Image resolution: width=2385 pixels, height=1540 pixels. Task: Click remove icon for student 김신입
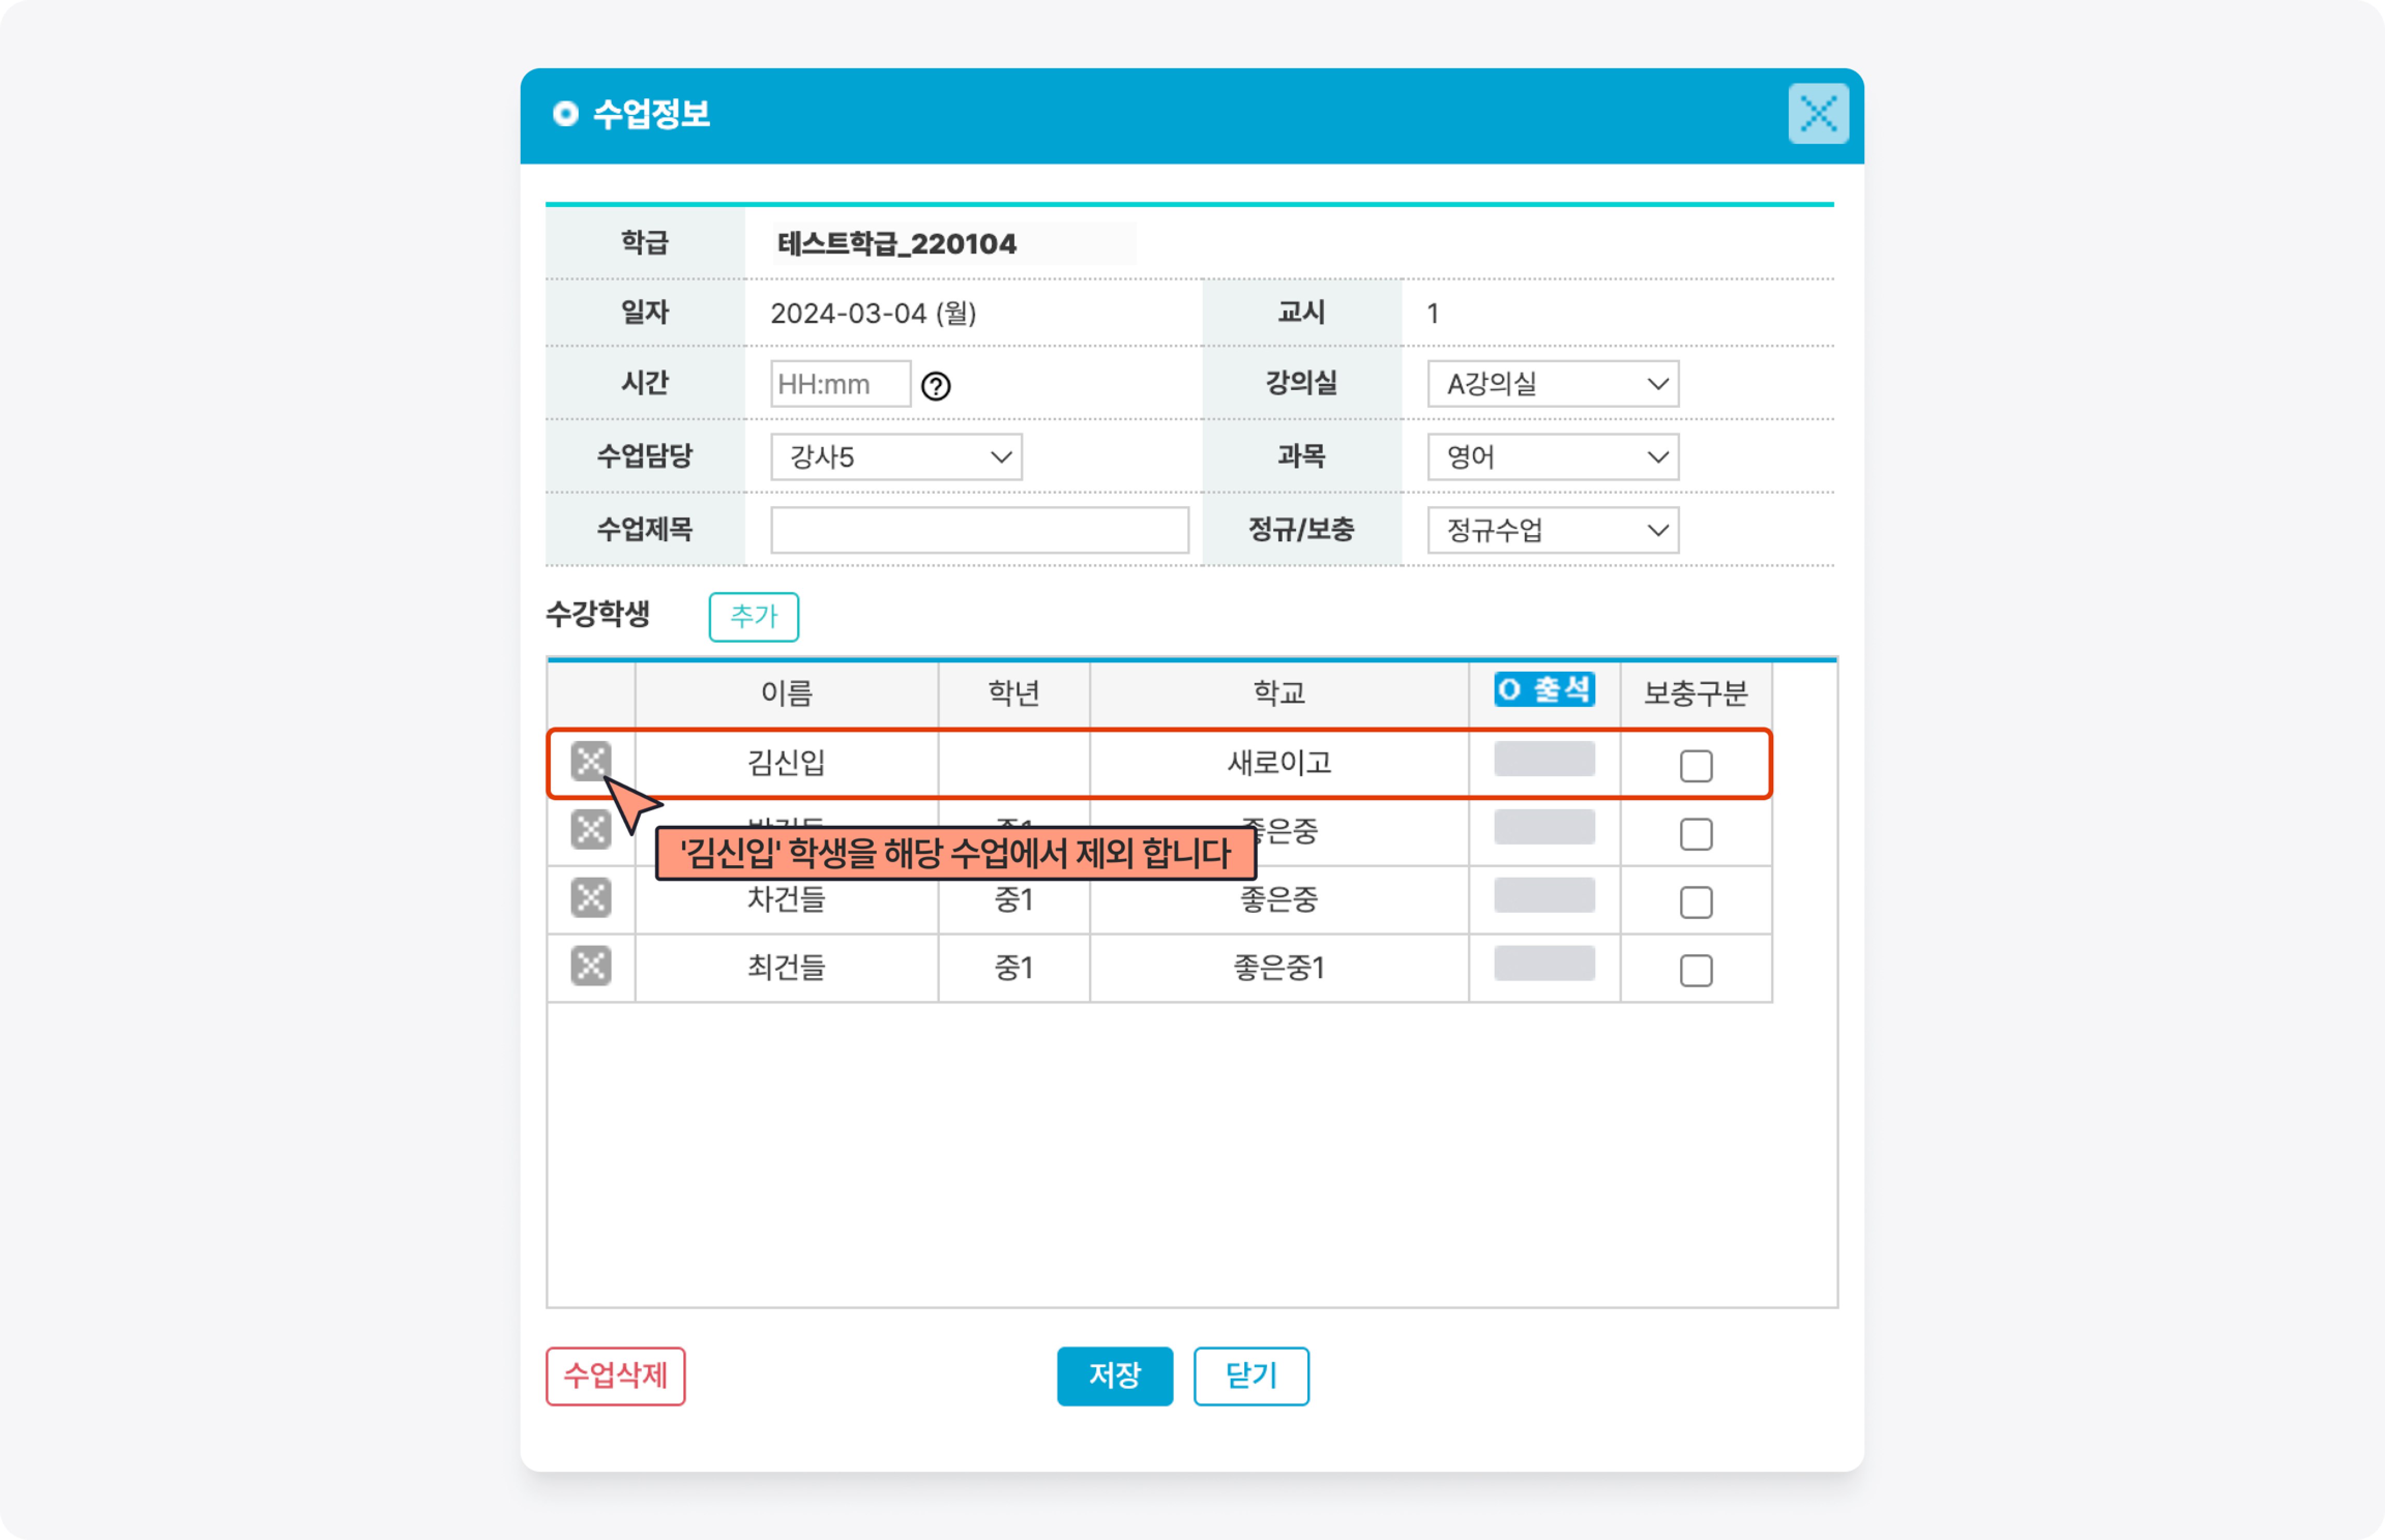(x=590, y=762)
